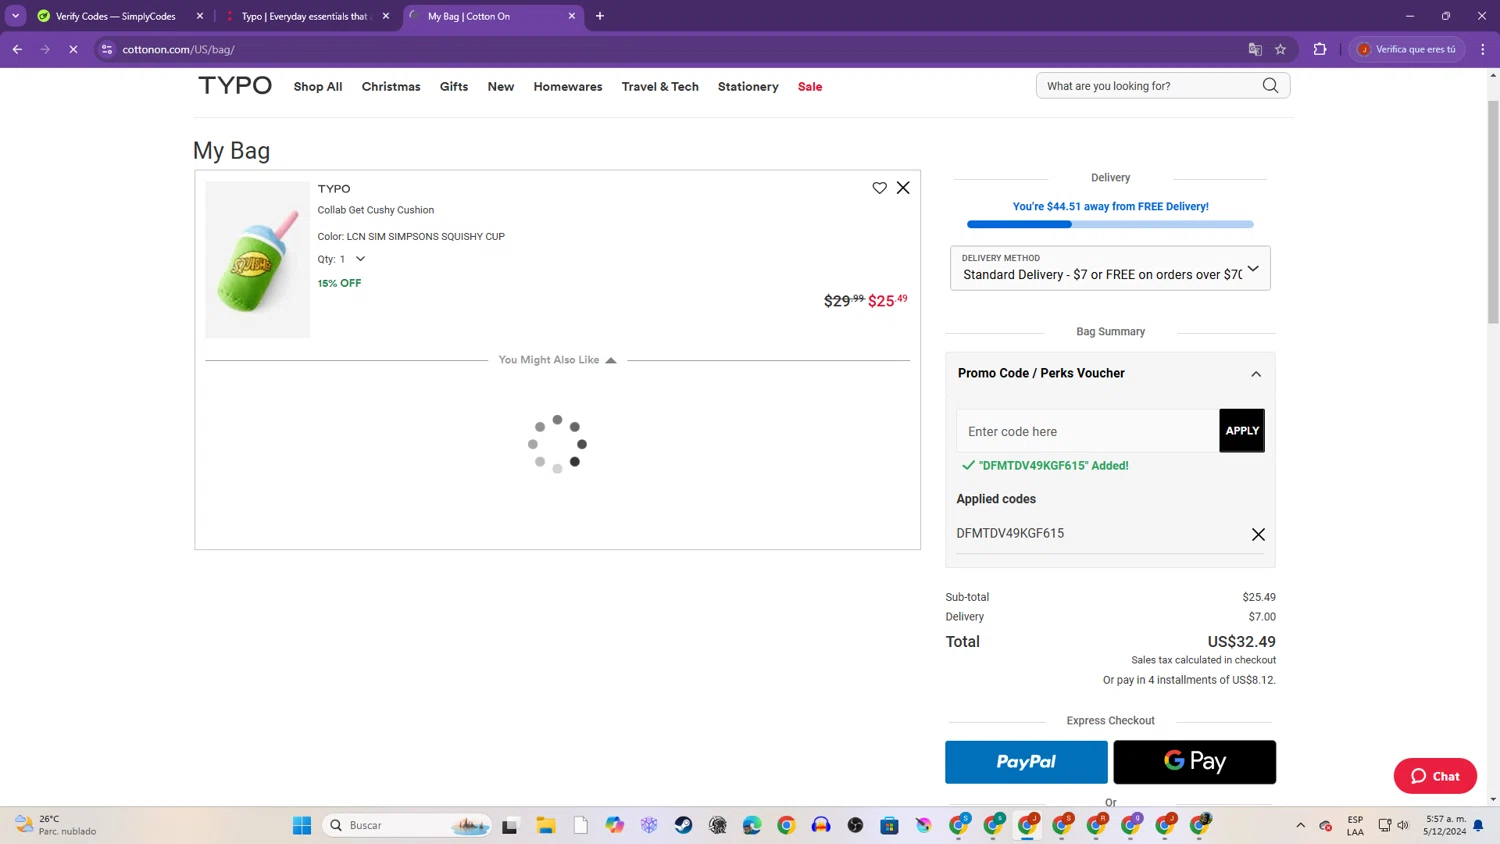
Task: Click the free delivery progress bar
Action: 1110,224
